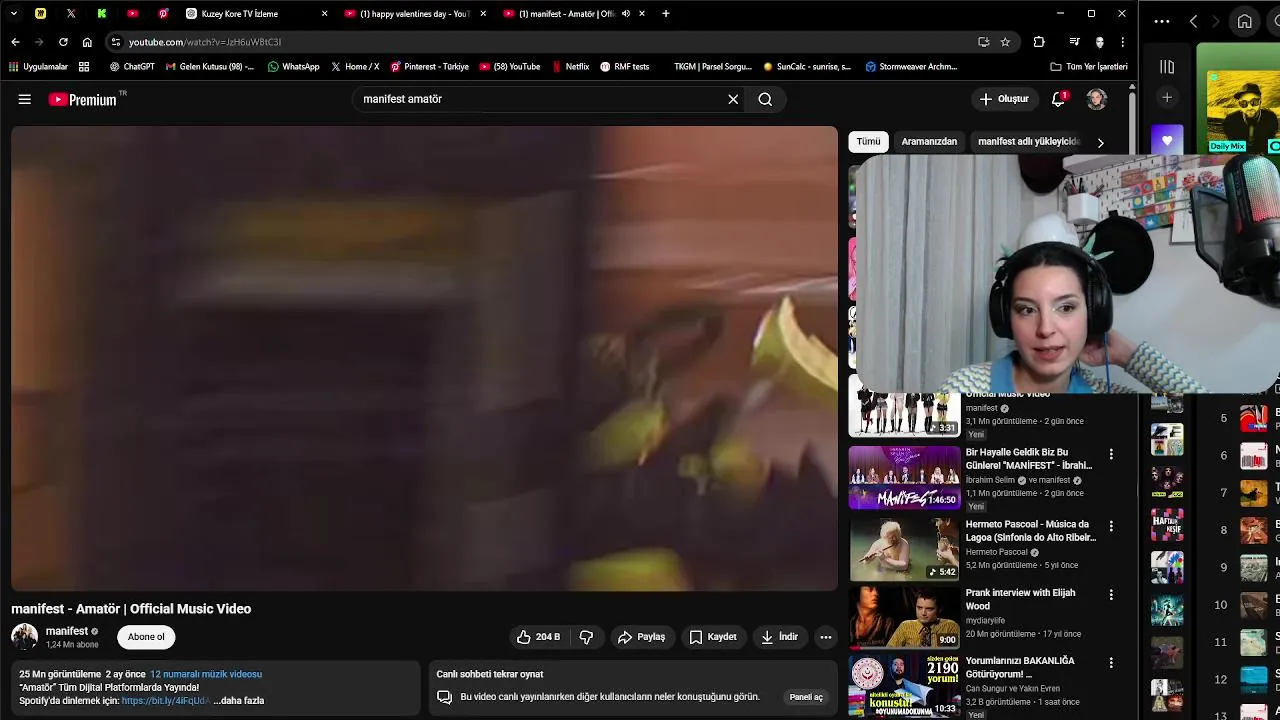
Task: Open the manifest channel name link
Action: coord(67,631)
